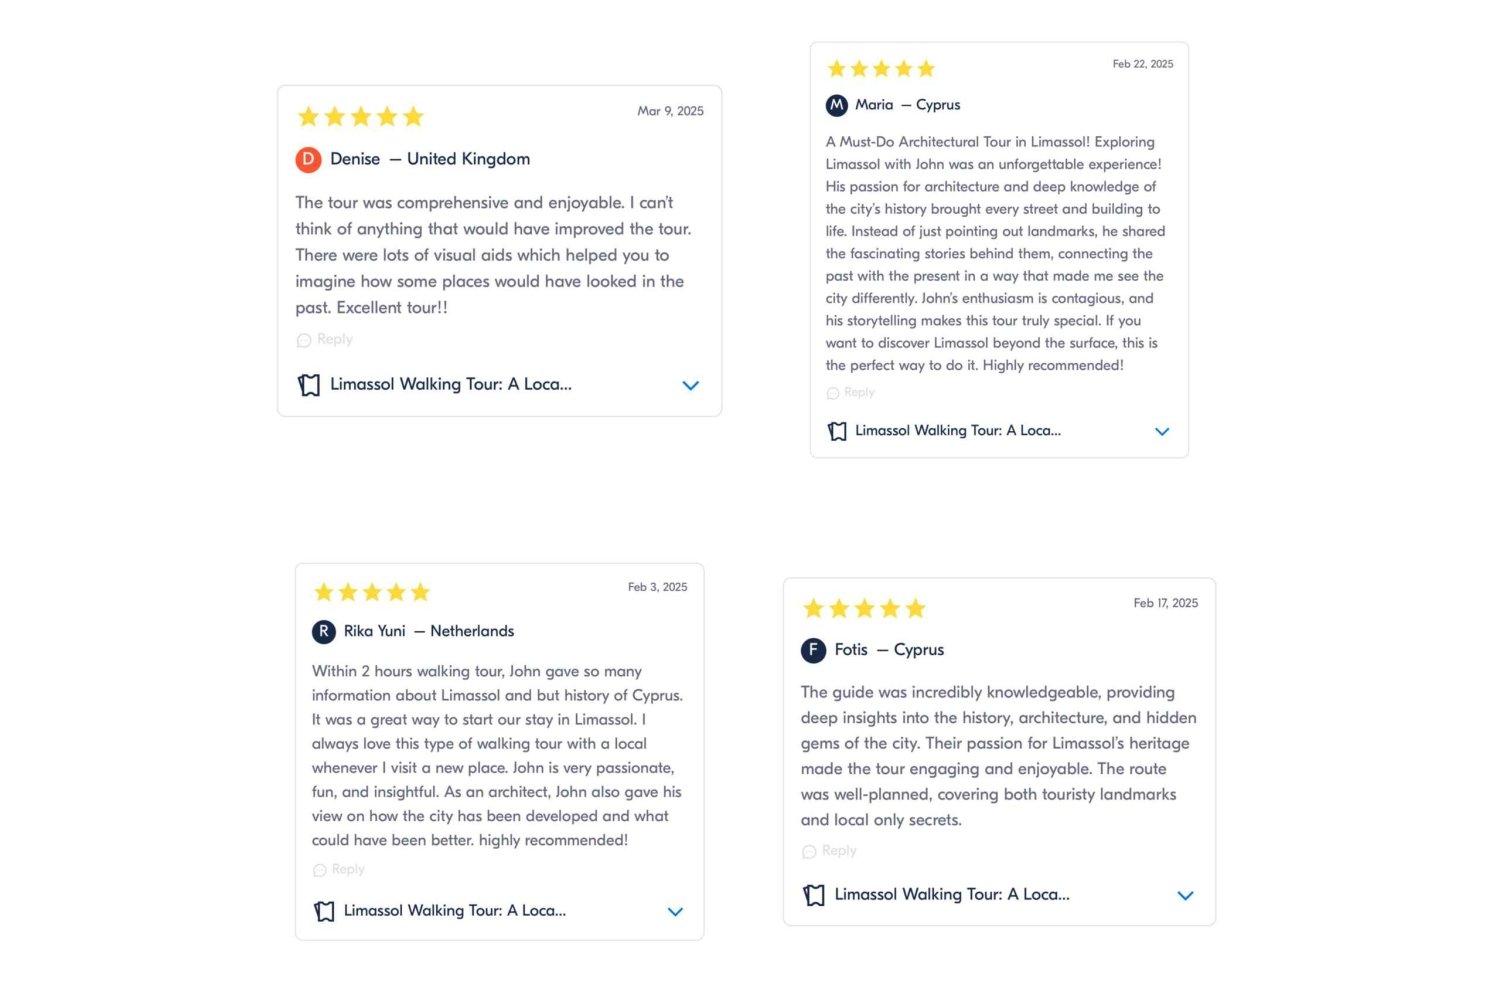Screen dimensions: 1500x1001
Task: Click Rika Yuni's avatar icon
Action: point(324,631)
